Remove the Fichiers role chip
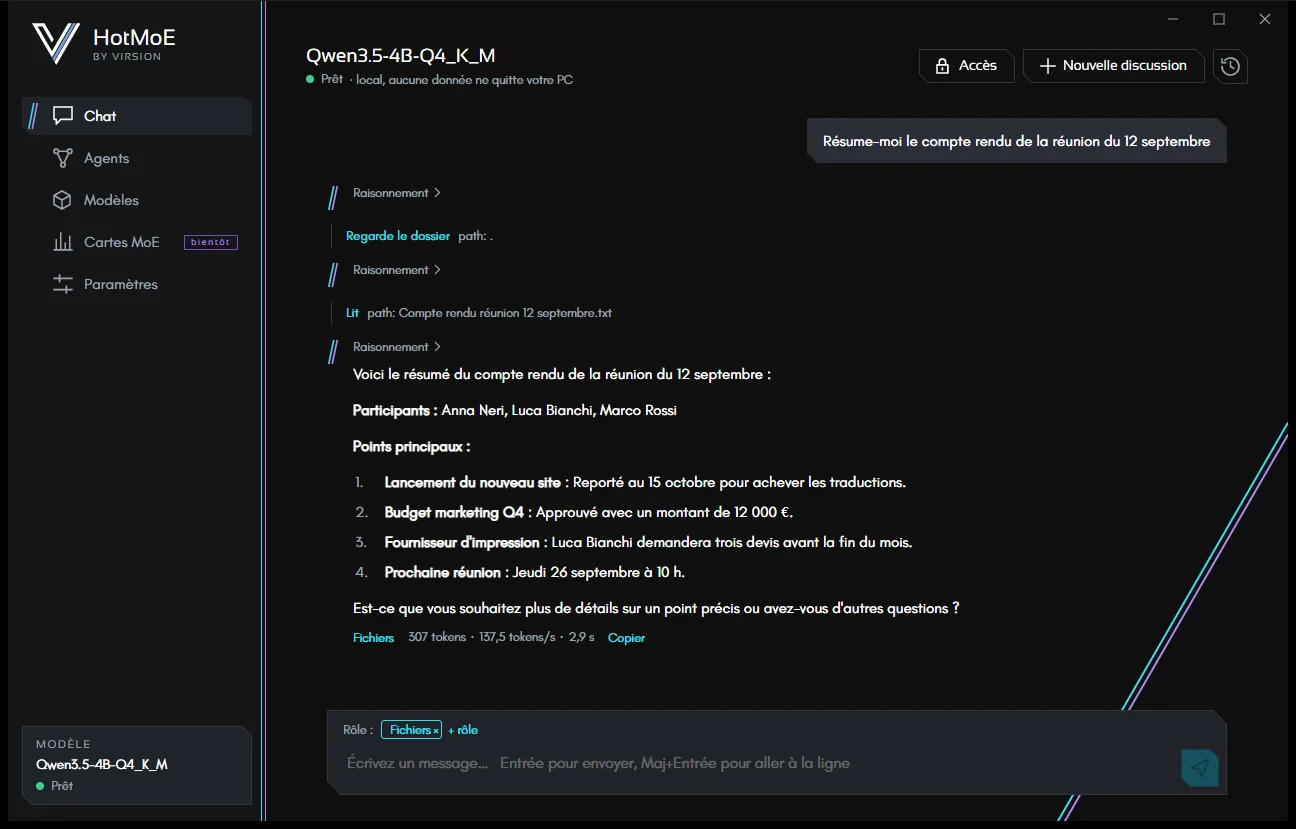This screenshot has height=829, width=1296. 436,731
